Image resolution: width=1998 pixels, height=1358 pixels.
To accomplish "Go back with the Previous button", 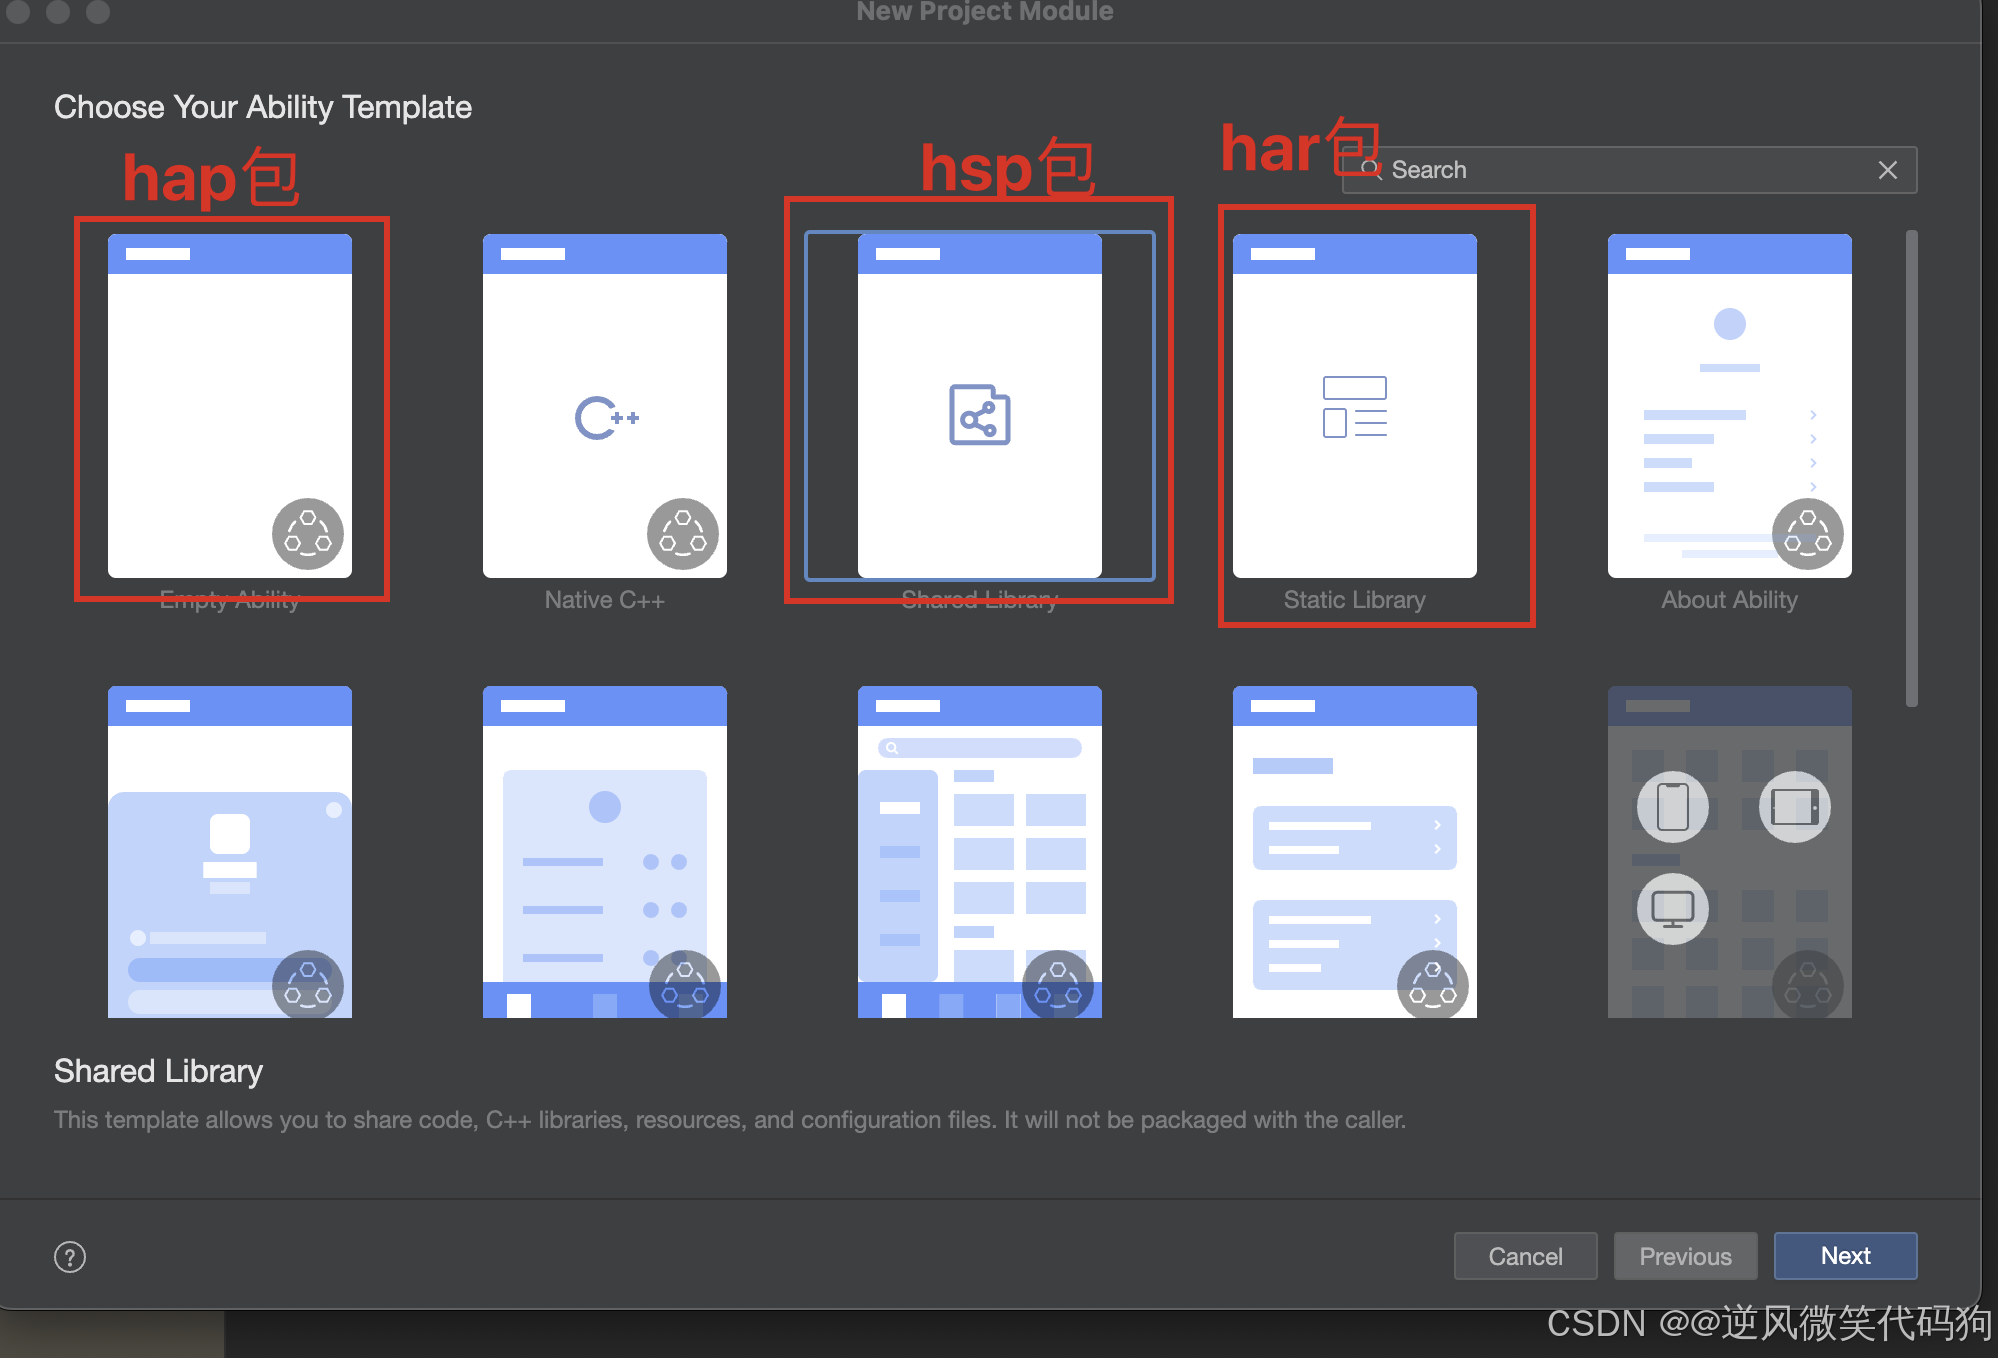I will pyautogui.click(x=1685, y=1256).
